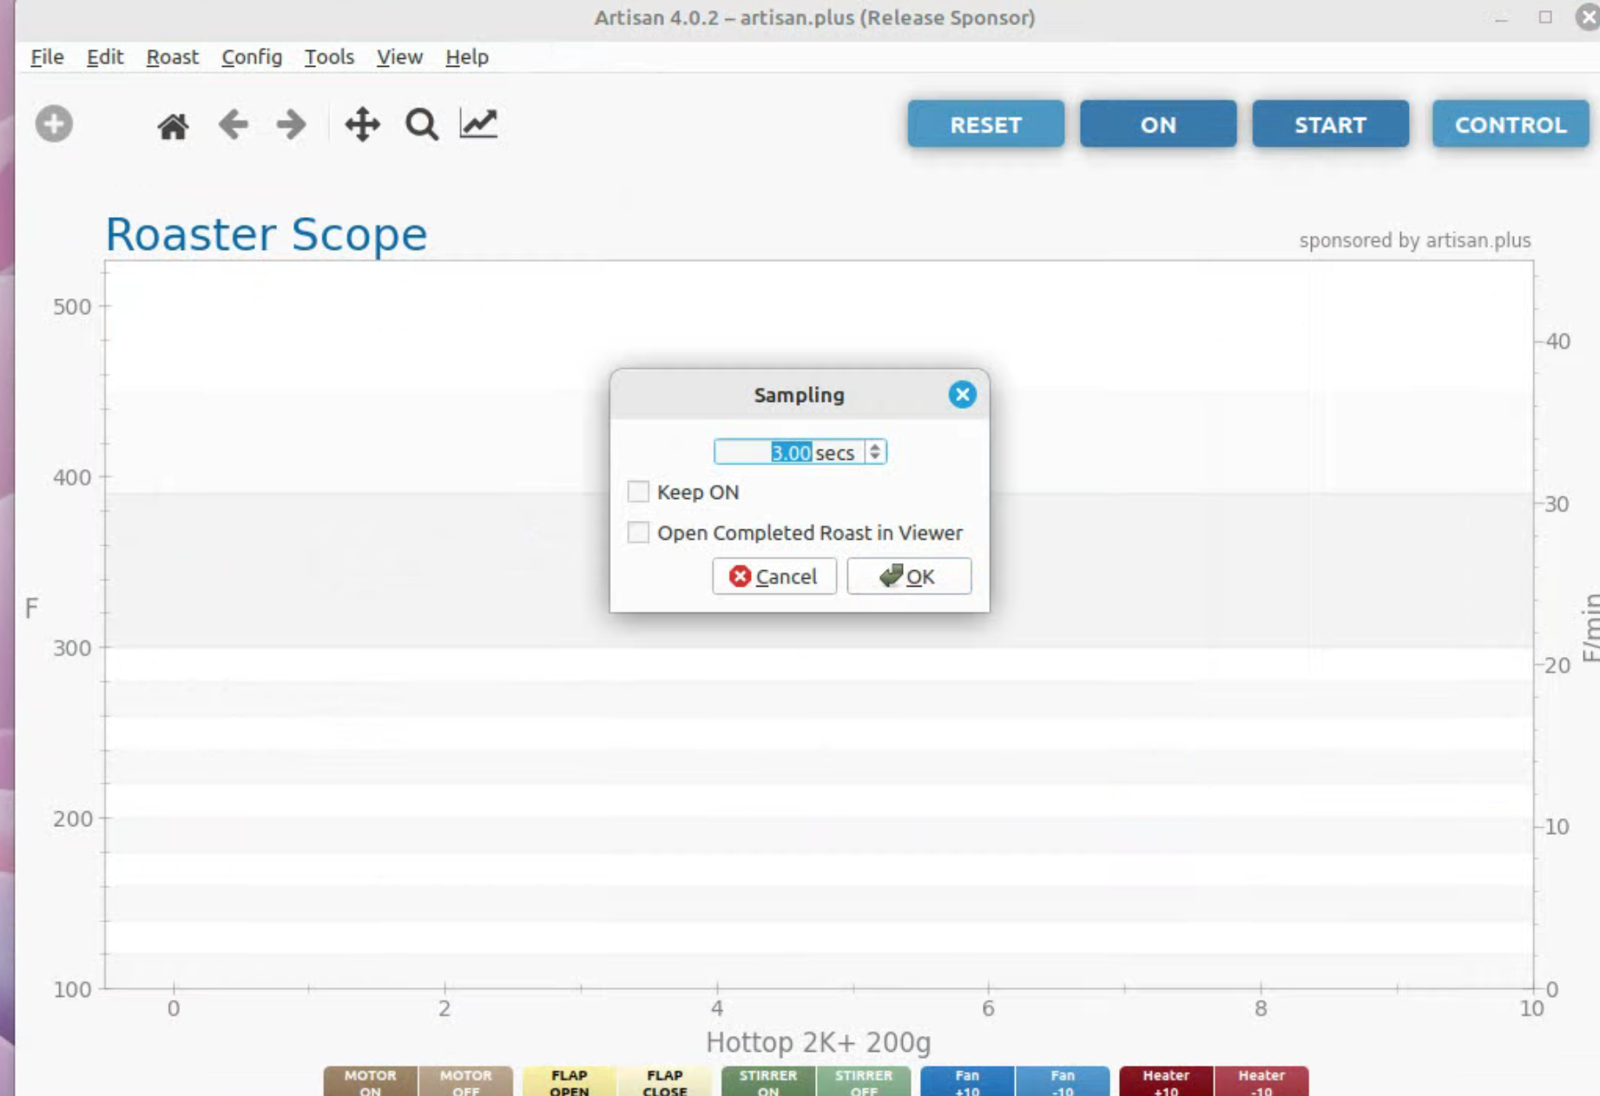
Task: Open the chart line options icon
Action: point(478,124)
